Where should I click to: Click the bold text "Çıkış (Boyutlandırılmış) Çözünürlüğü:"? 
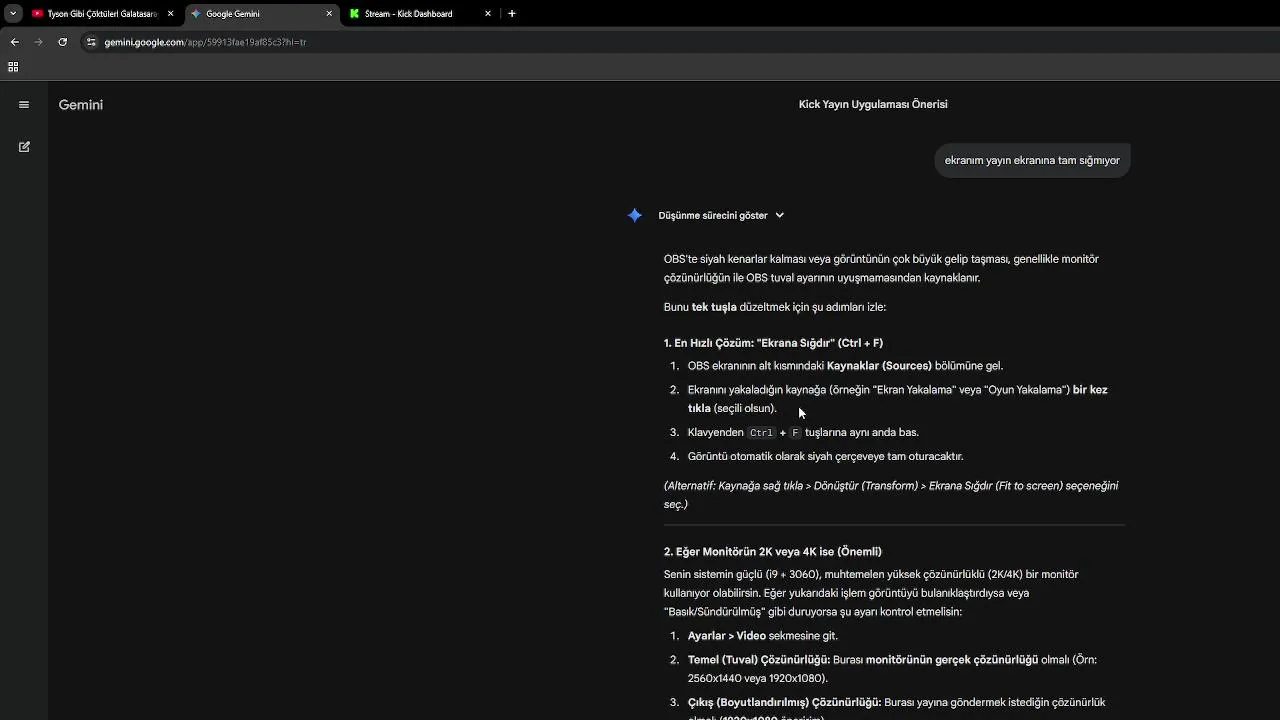pyautogui.click(x=785, y=702)
